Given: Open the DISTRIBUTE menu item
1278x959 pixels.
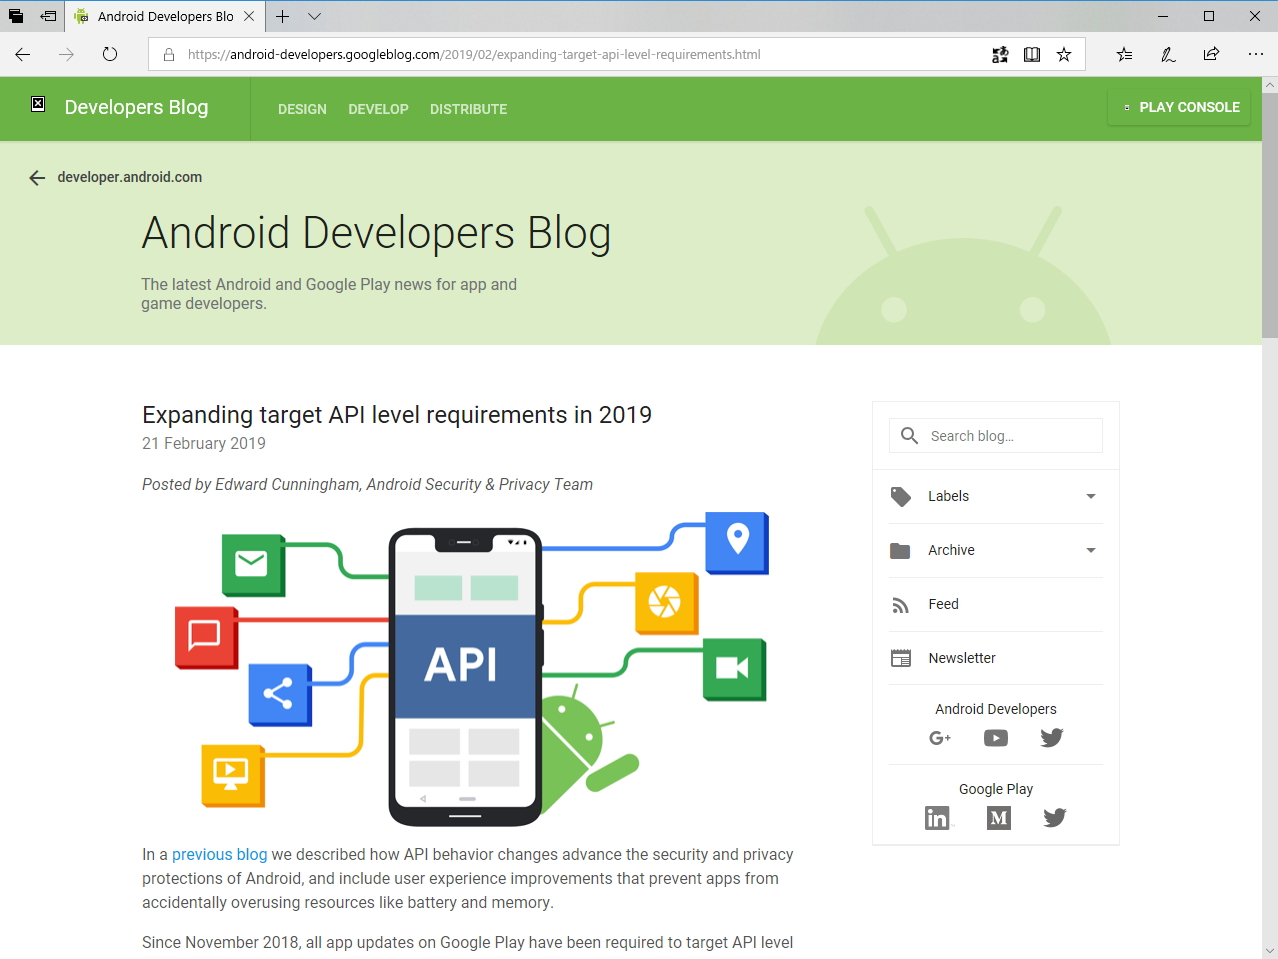Looking at the screenshot, I should (468, 109).
